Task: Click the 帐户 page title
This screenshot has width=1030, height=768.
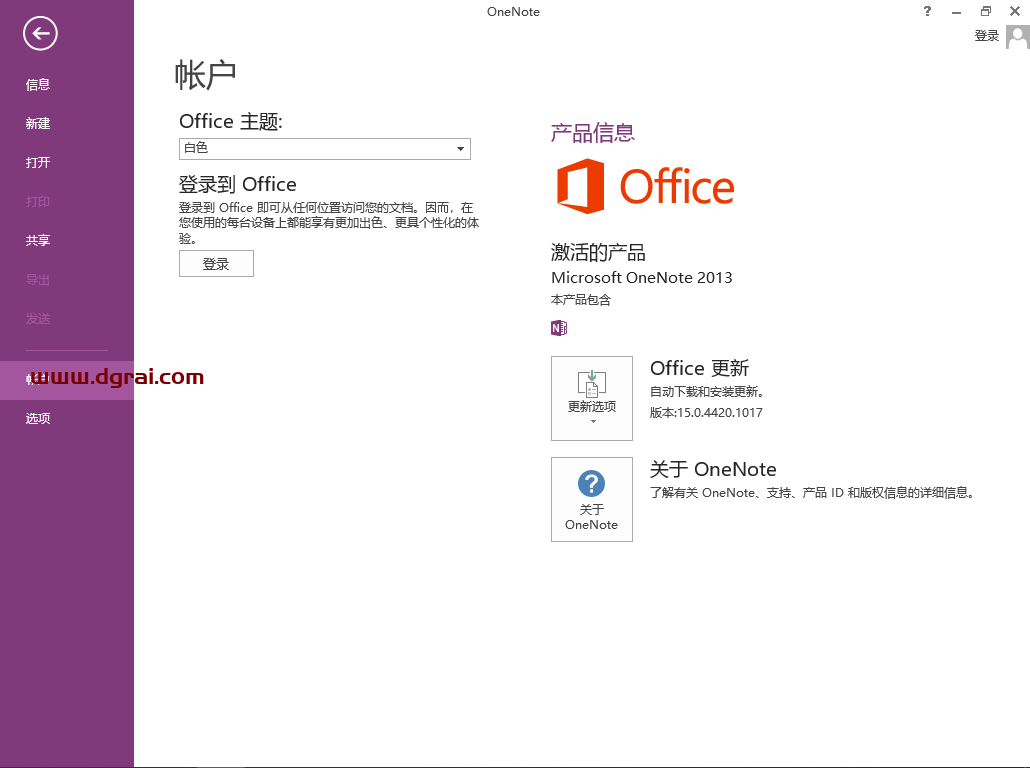Action: [206, 74]
